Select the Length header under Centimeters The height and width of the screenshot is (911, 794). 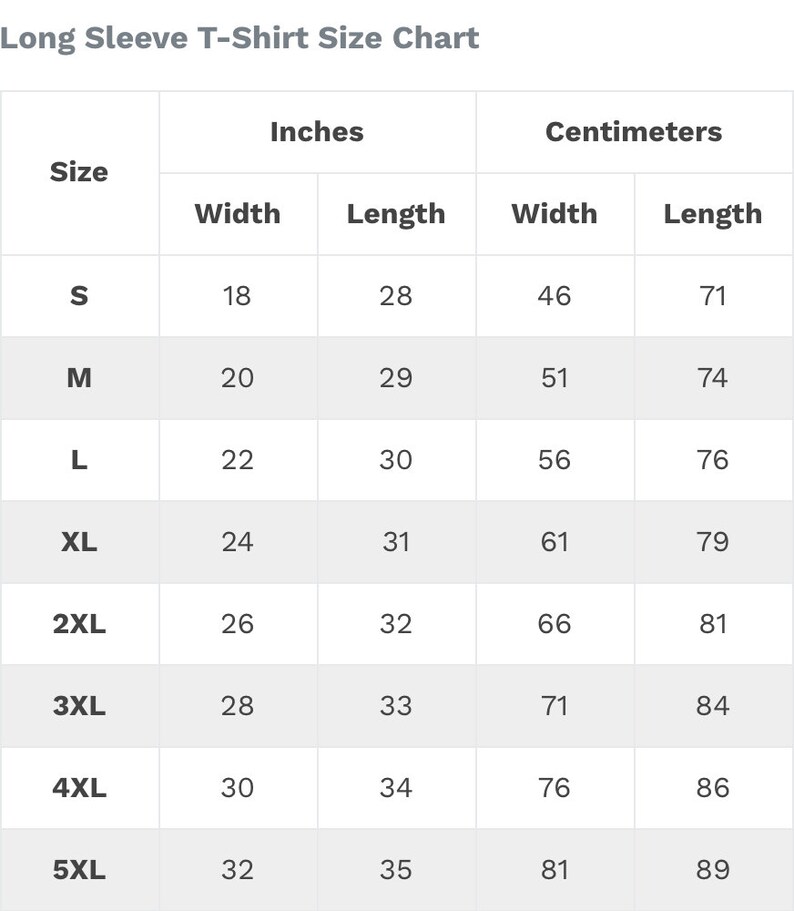(x=714, y=214)
